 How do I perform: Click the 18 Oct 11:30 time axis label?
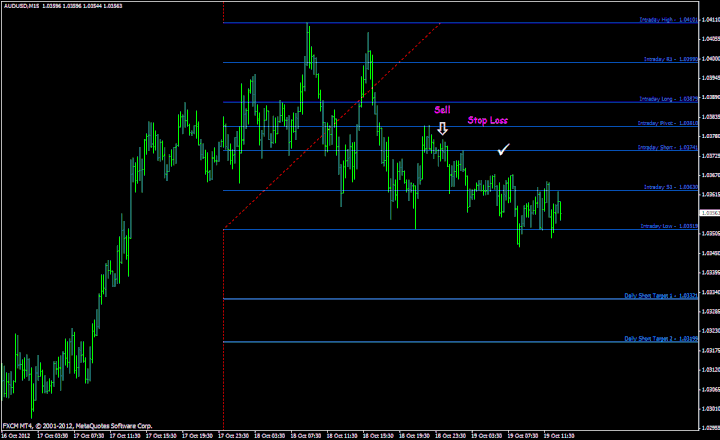point(342,435)
